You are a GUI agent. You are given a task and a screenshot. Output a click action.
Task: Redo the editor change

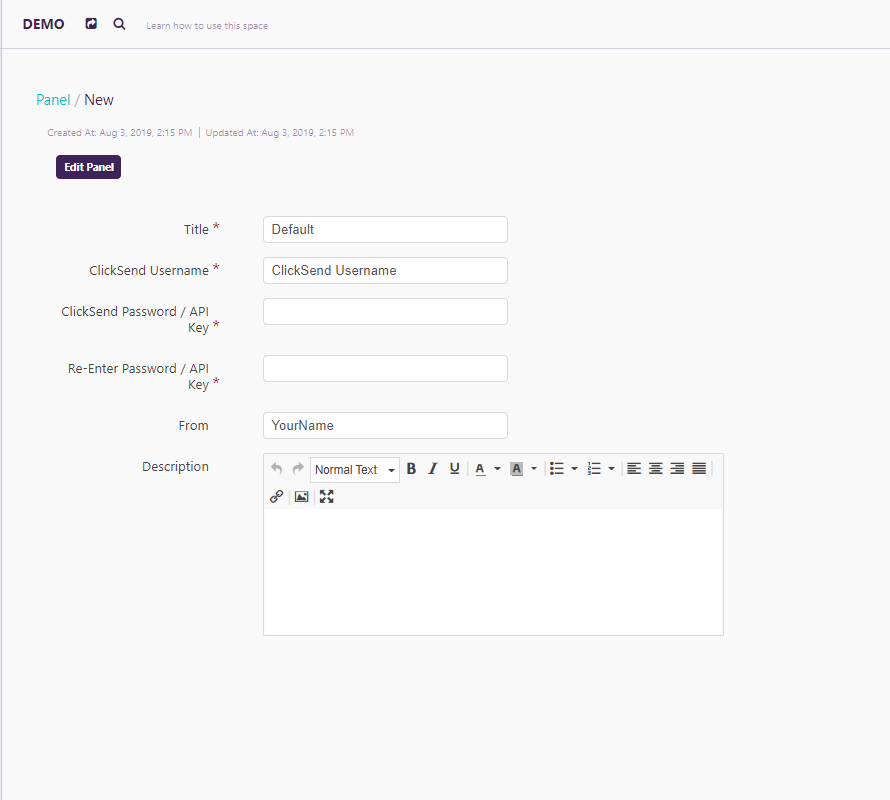pyautogui.click(x=297, y=468)
